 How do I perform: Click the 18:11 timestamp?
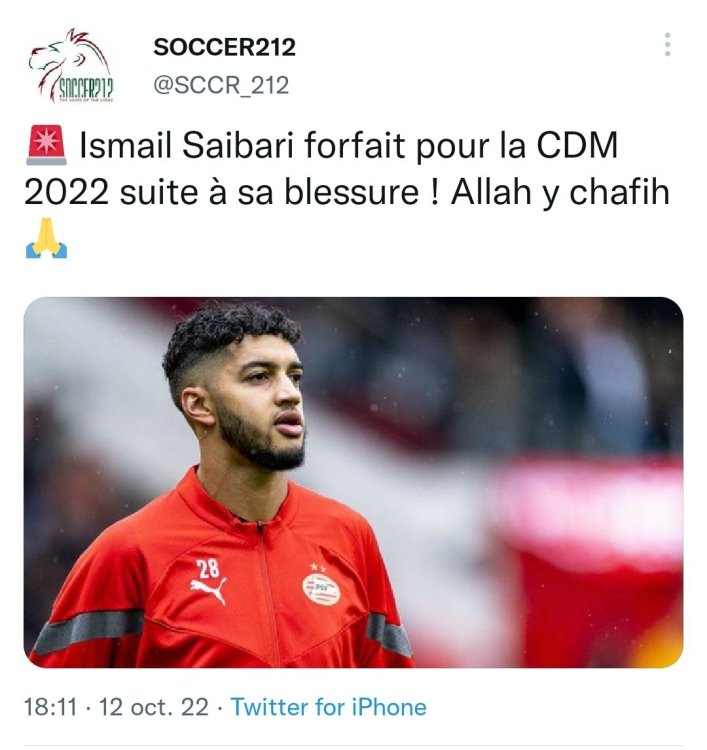coord(50,707)
